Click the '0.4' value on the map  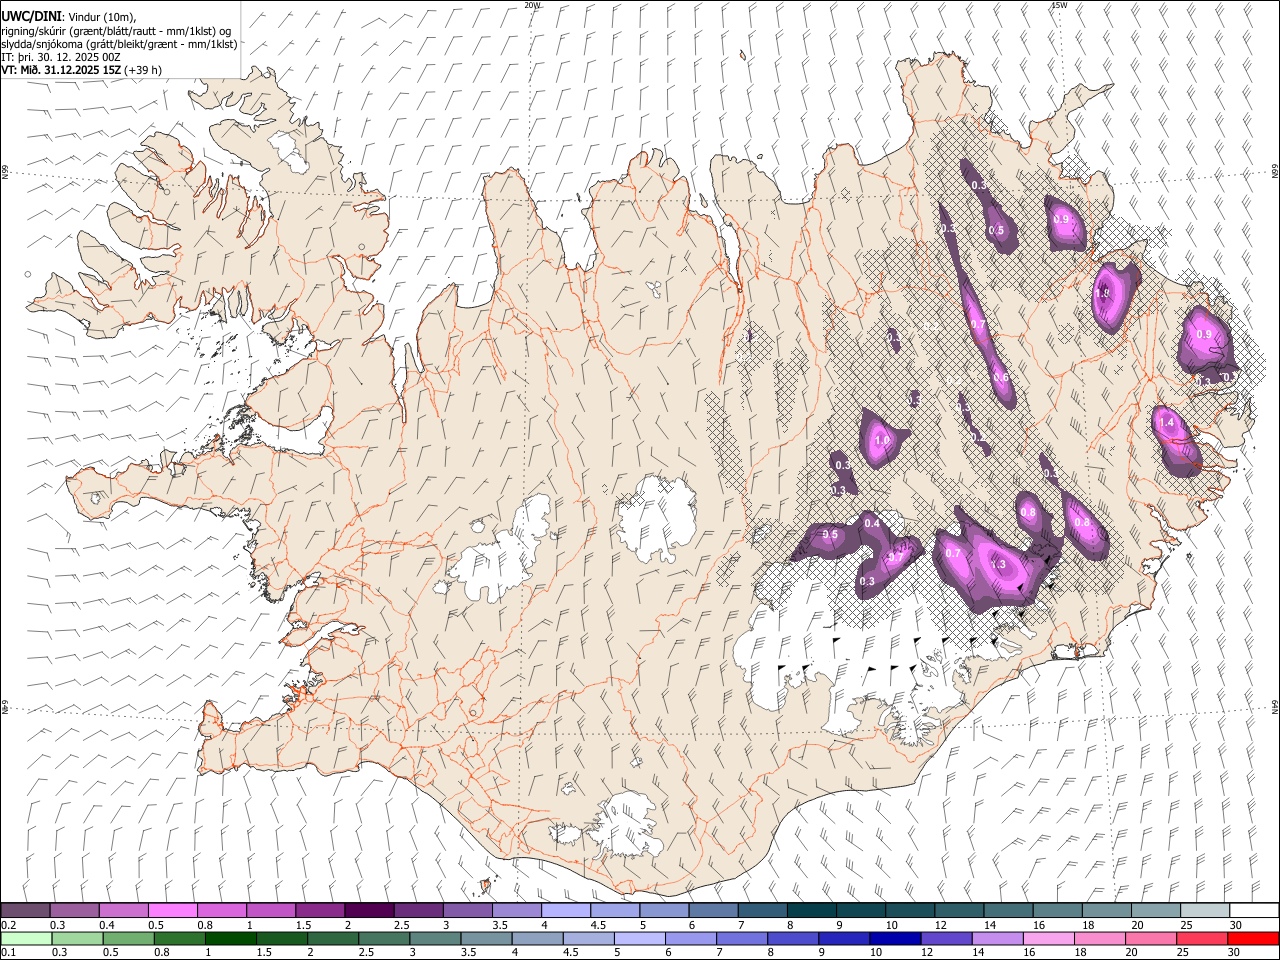(x=872, y=523)
